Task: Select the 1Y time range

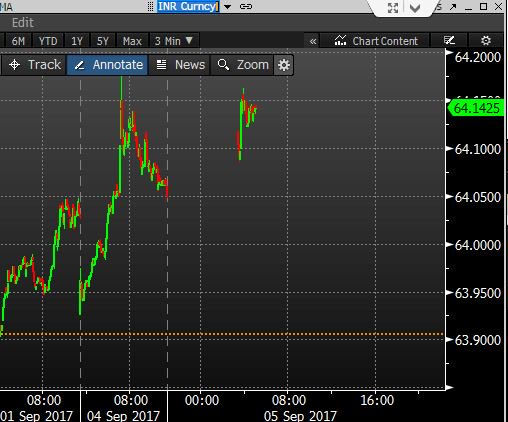Action: [x=77, y=41]
